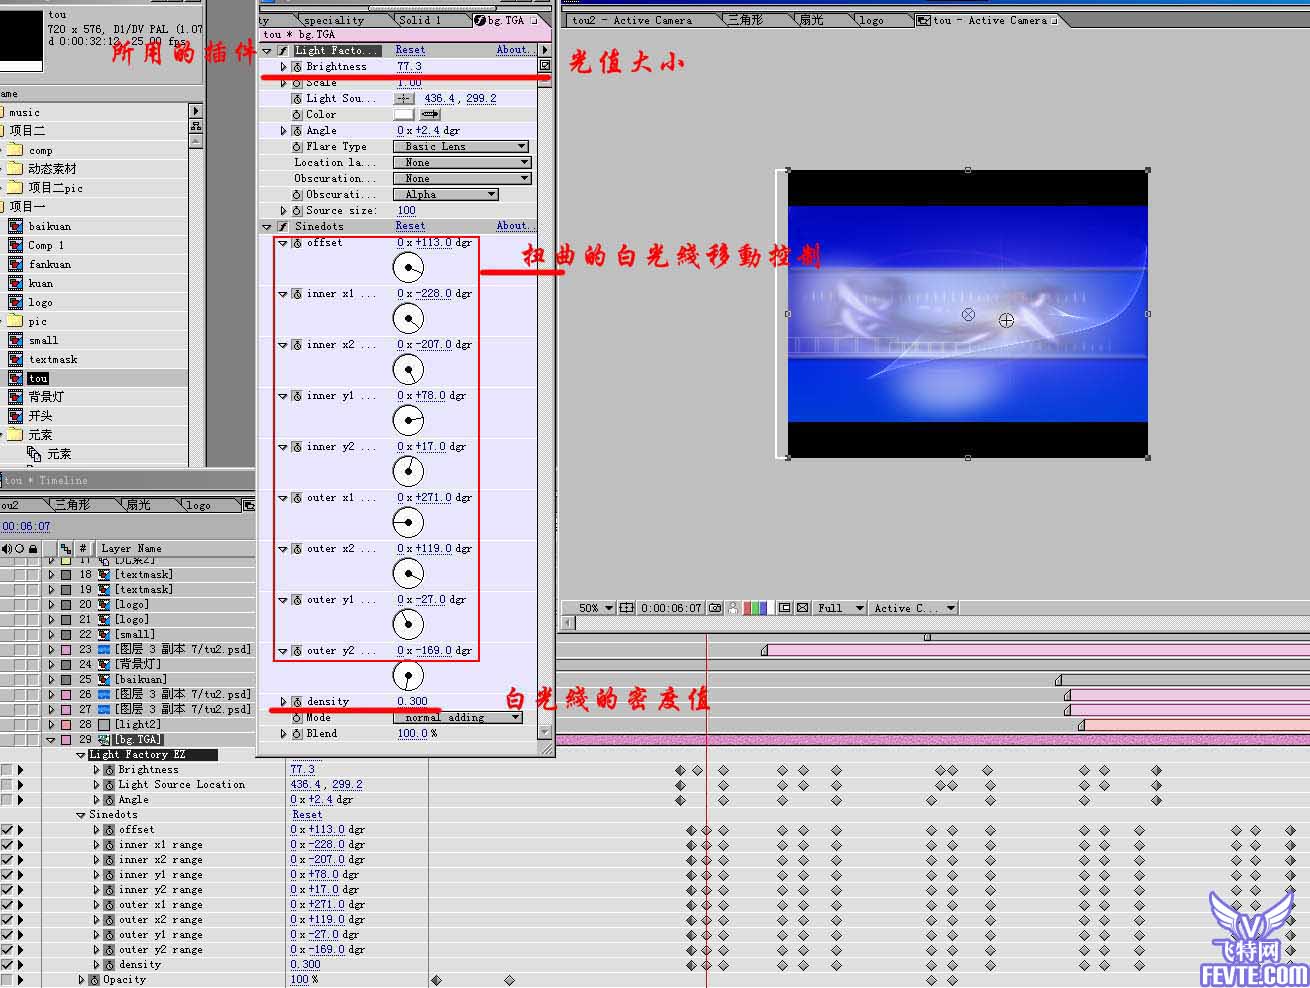Pick the Color eyedropper in Light Factory
1310x988 pixels.
click(x=431, y=115)
